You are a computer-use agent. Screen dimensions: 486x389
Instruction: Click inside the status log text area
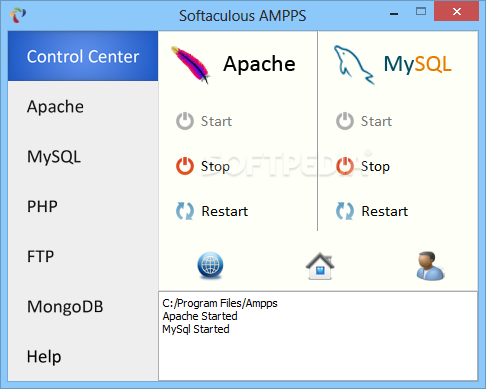pyautogui.click(x=318, y=336)
